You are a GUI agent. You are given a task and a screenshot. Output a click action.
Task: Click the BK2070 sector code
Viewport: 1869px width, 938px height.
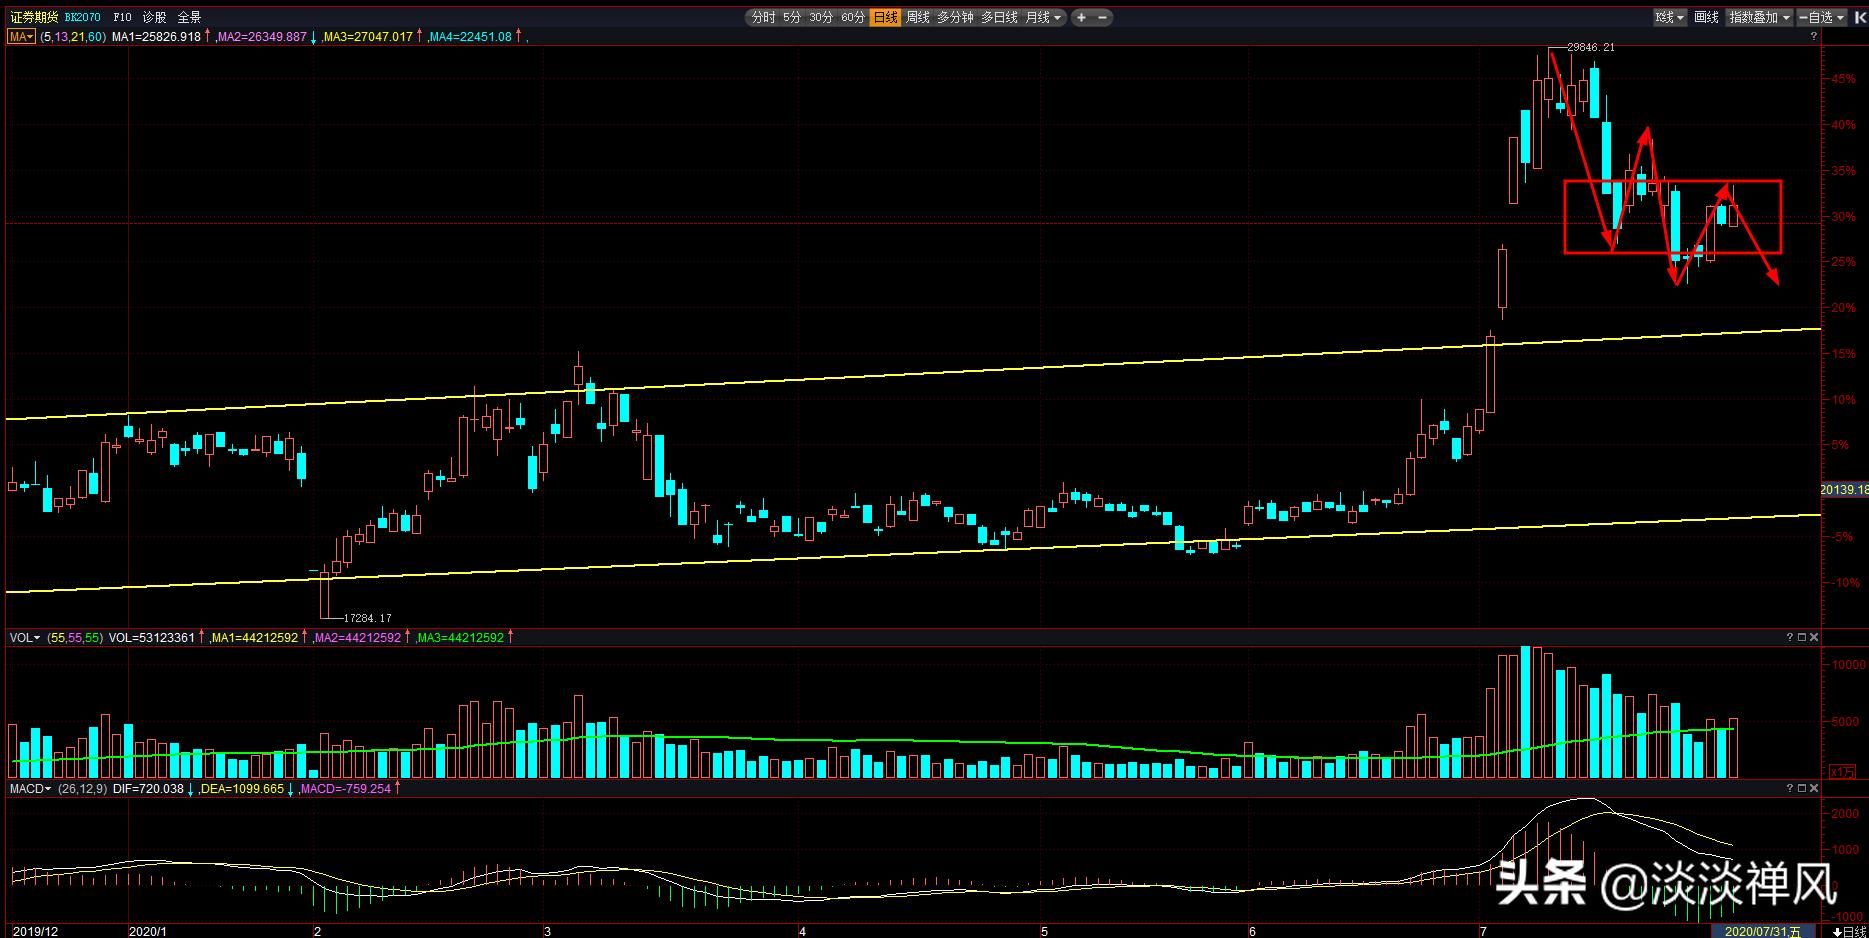(x=83, y=17)
